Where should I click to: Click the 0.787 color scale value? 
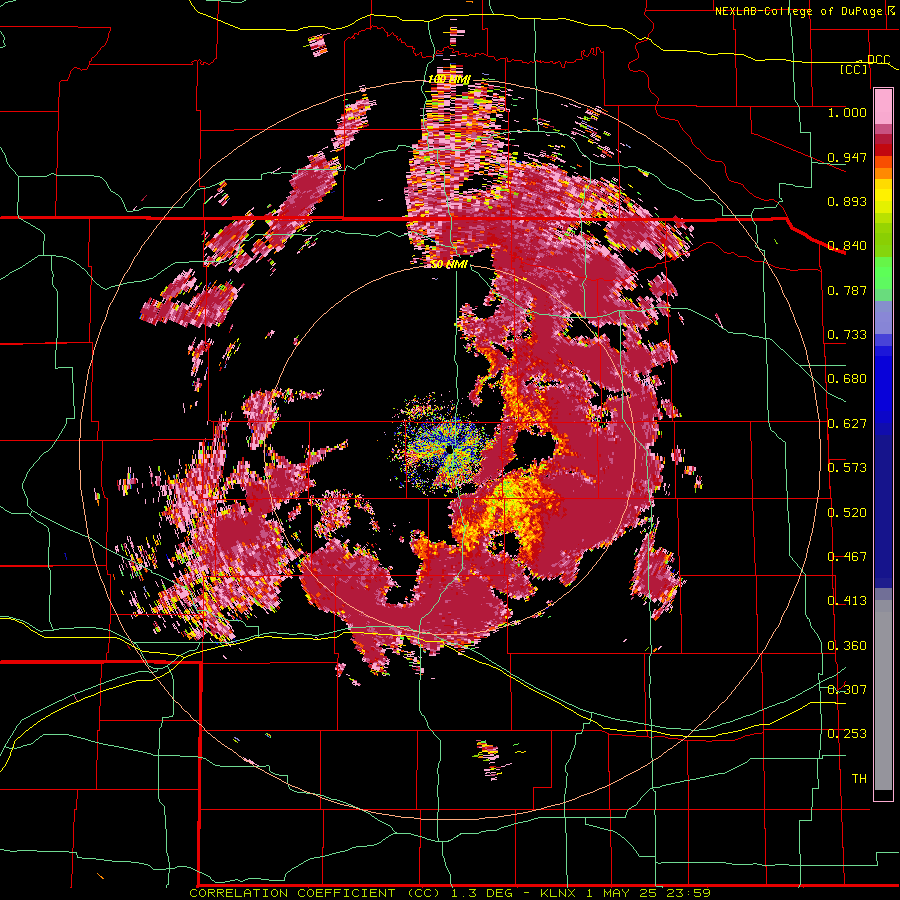point(847,290)
